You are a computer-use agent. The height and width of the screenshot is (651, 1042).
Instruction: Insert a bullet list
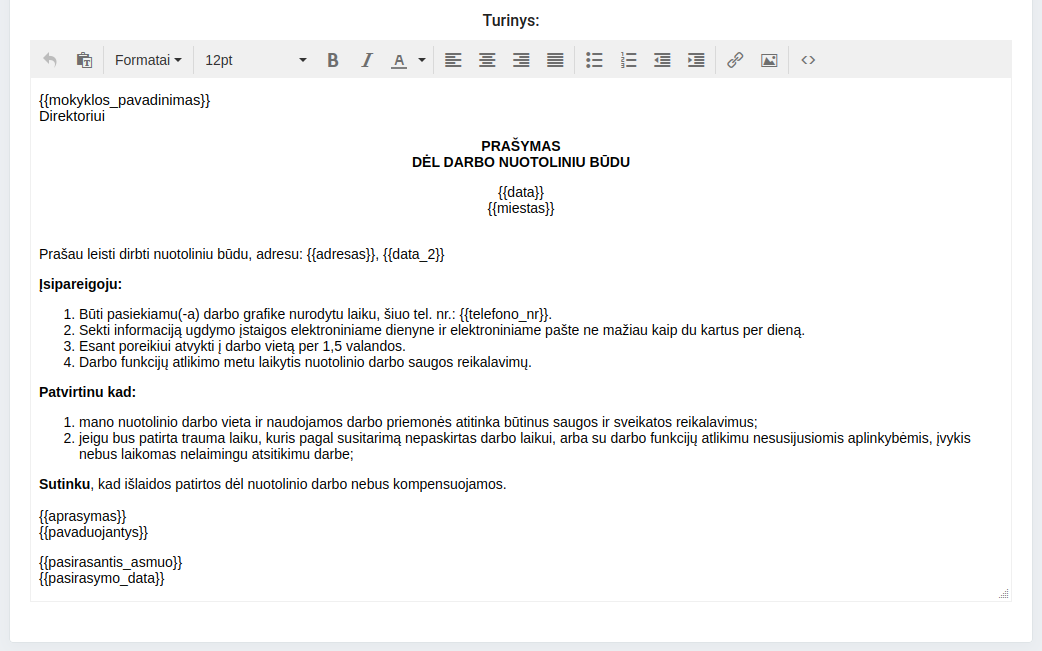pos(594,60)
